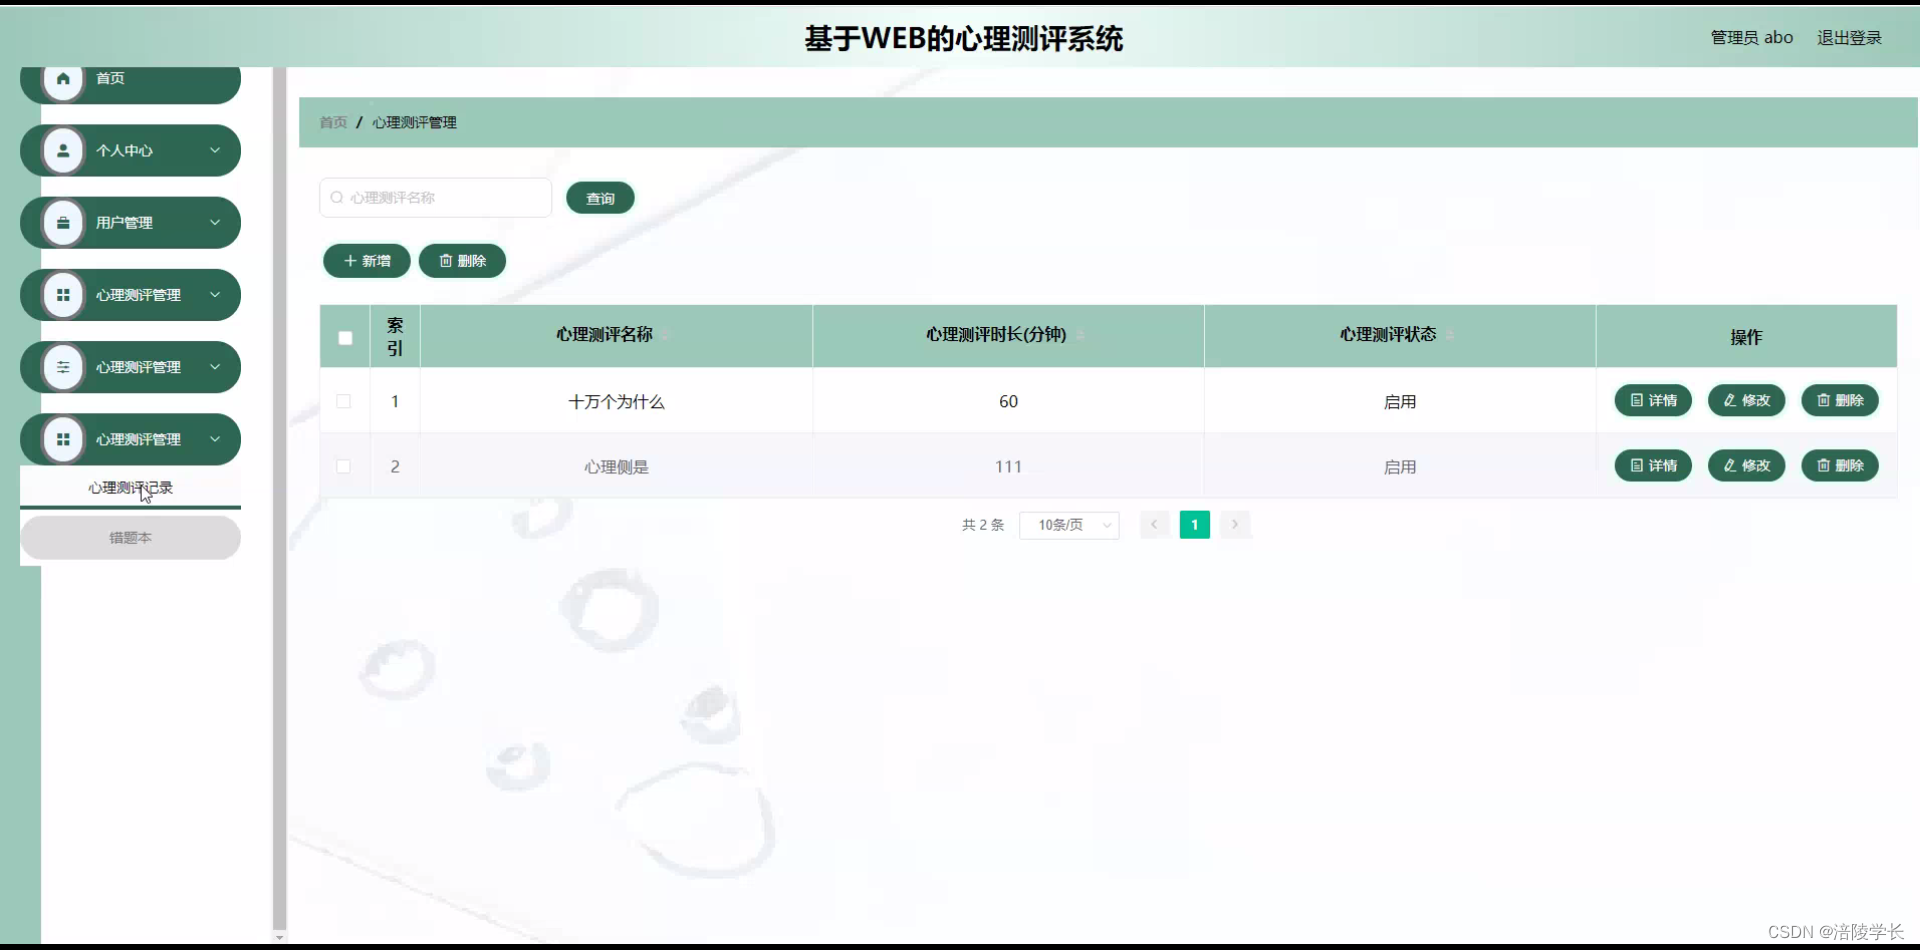Collapse the 用户管理 menu chevron

215,222
